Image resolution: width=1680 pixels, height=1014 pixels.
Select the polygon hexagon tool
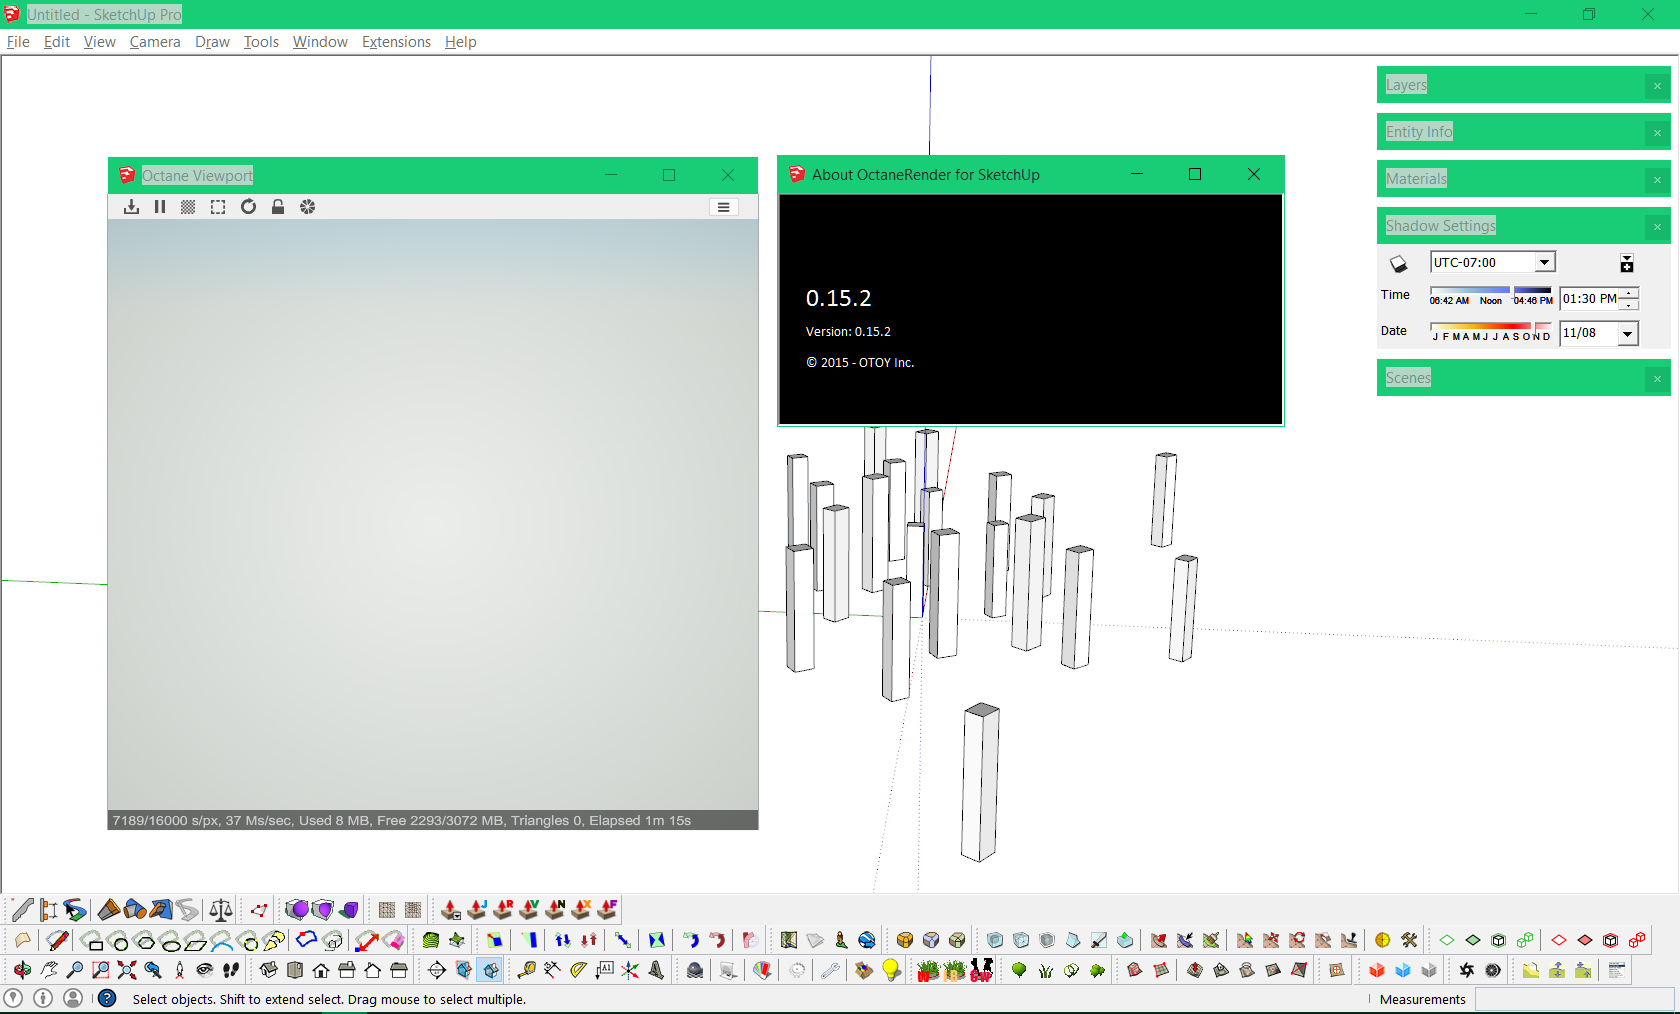coord(146,941)
